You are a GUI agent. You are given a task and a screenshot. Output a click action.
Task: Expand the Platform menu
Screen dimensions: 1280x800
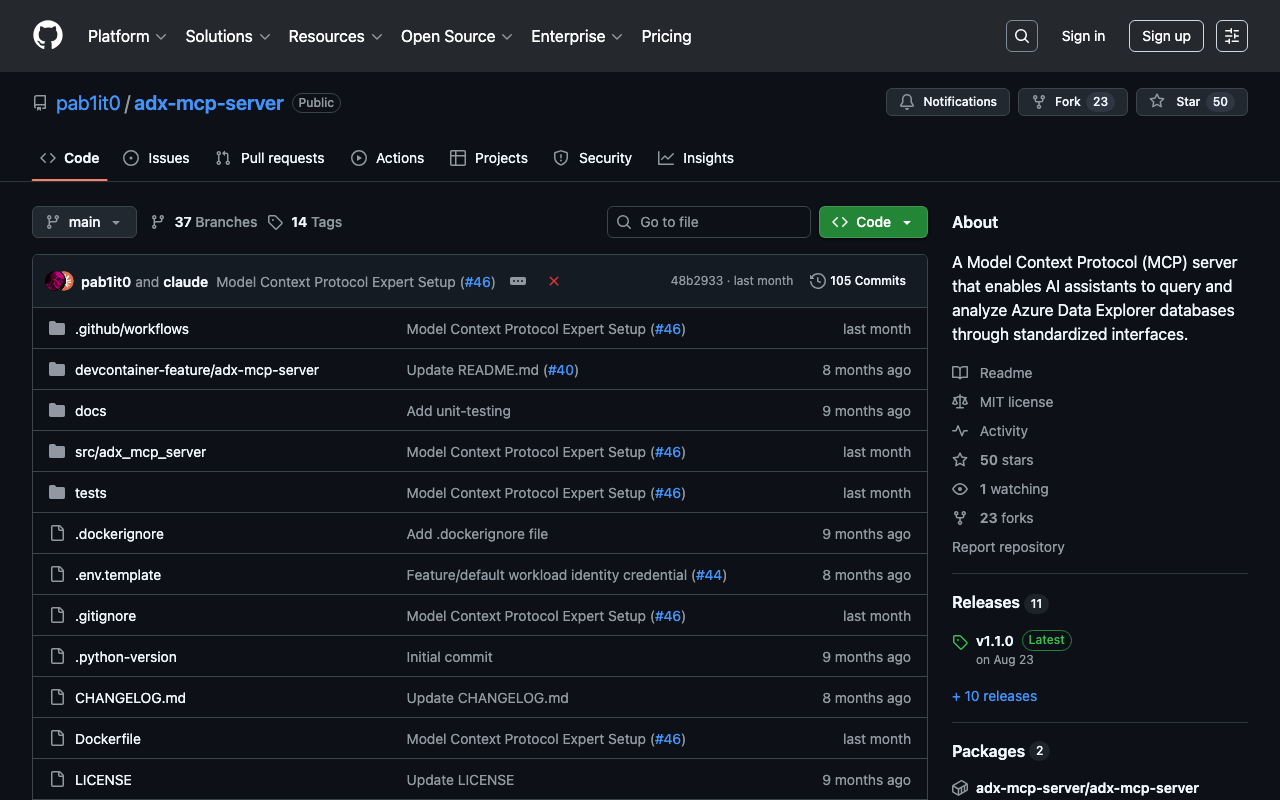point(127,36)
